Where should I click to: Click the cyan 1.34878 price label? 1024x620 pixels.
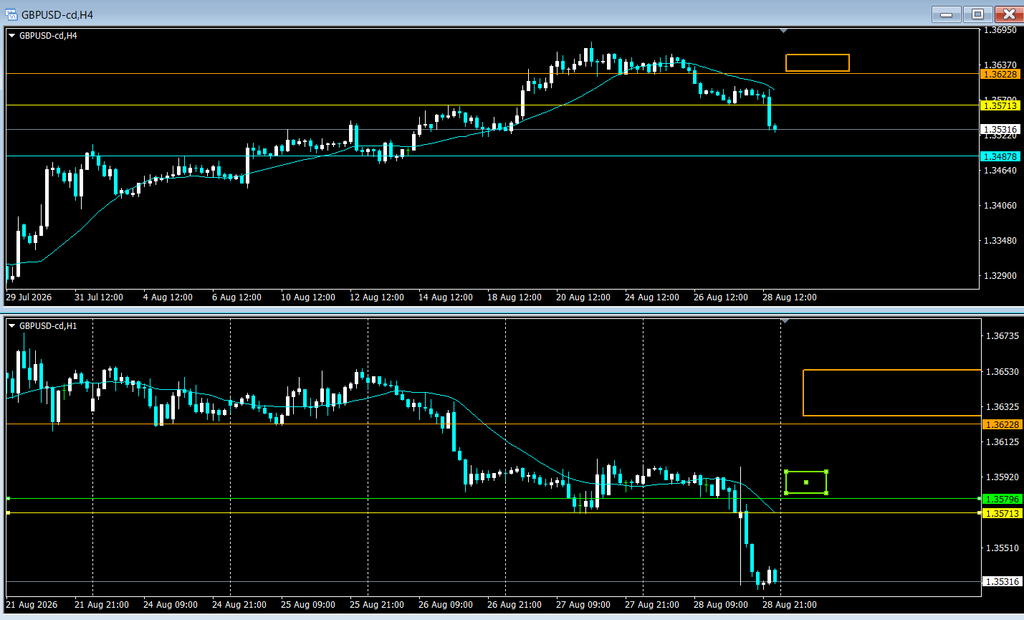pos(1000,157)
